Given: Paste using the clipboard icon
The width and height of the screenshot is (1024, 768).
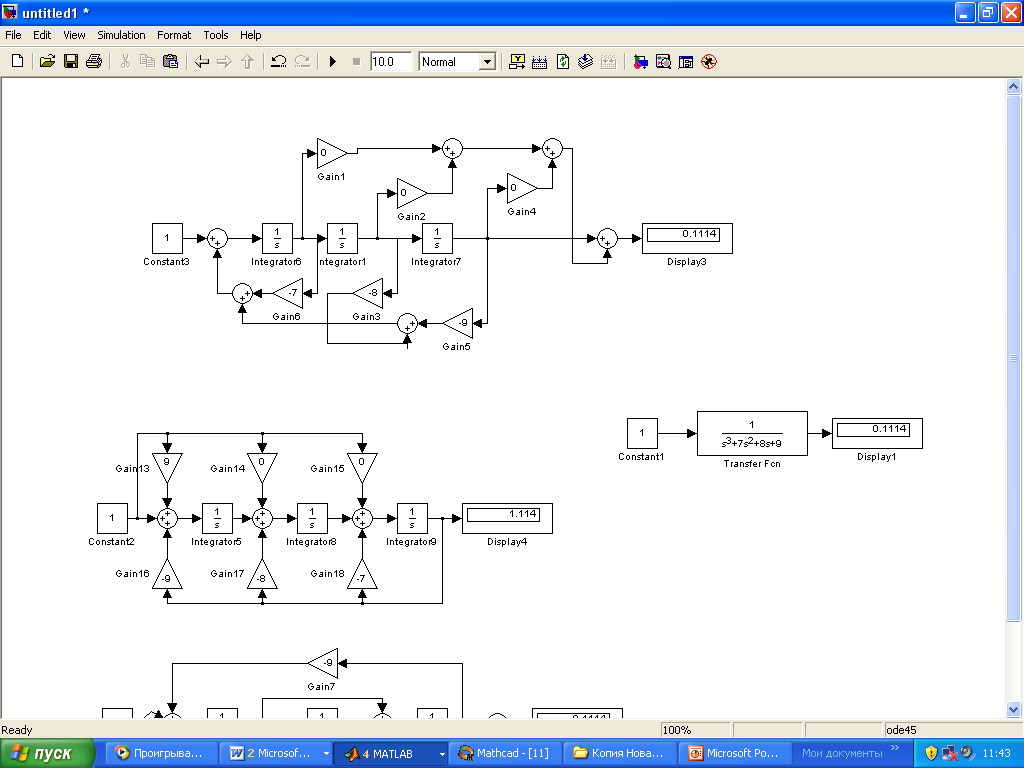Looking at the screenshot, I should pos(170,61).
